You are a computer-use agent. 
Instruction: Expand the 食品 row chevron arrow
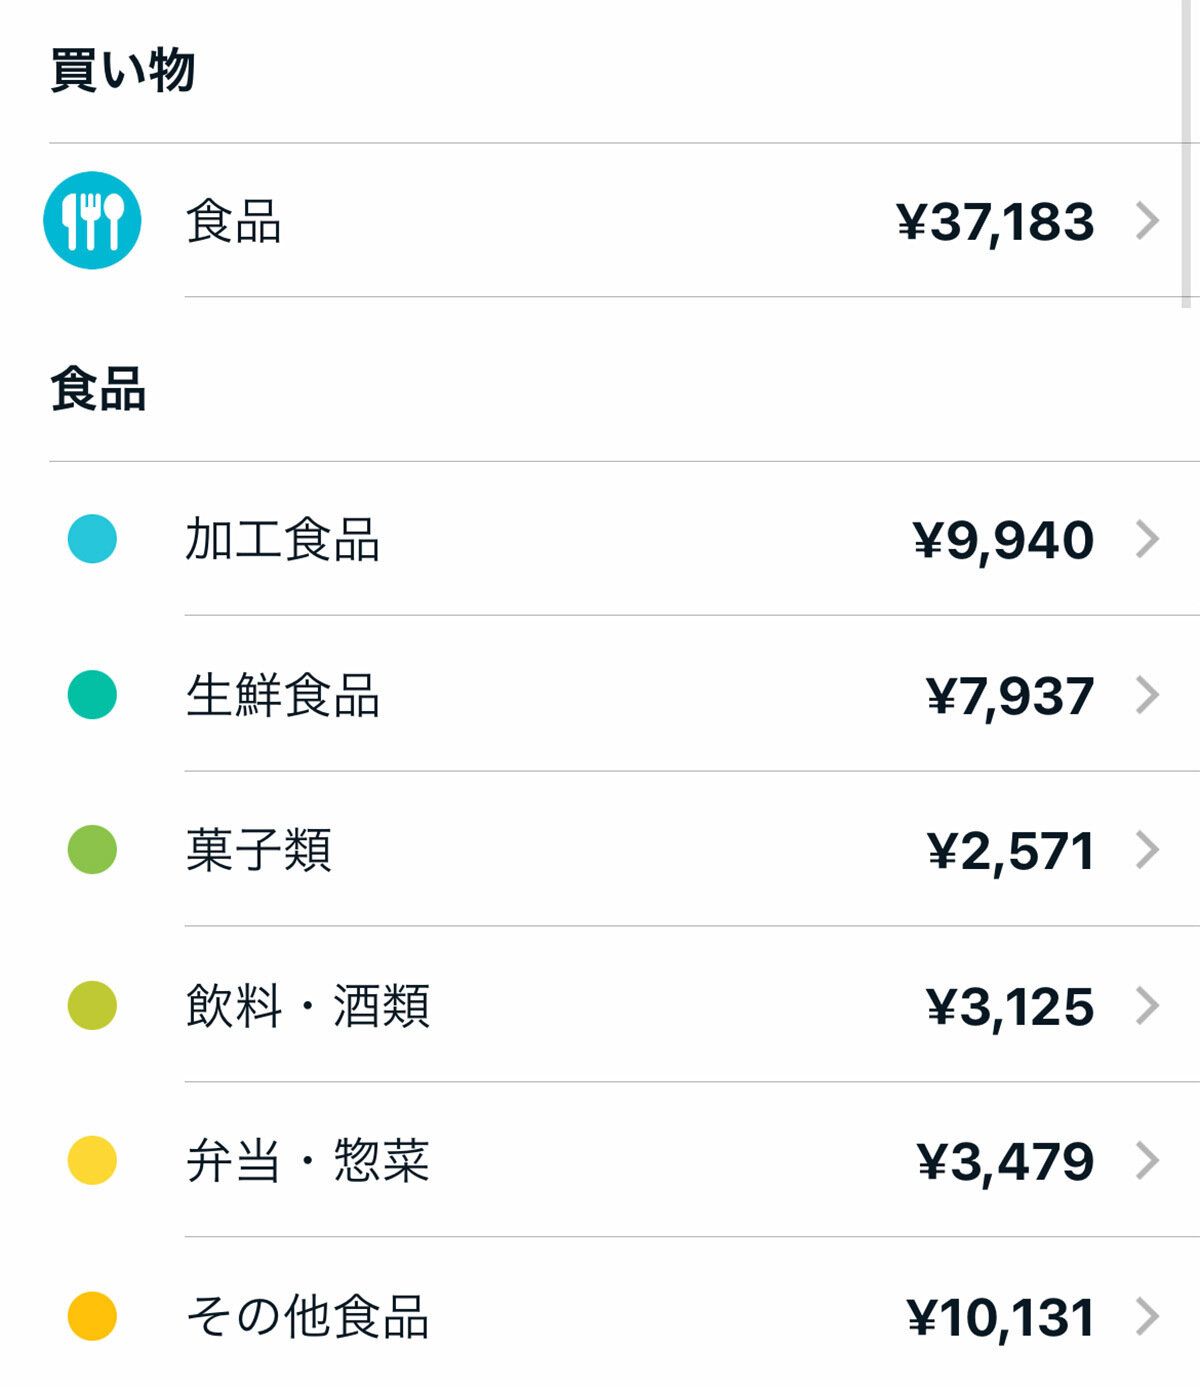1148,221
